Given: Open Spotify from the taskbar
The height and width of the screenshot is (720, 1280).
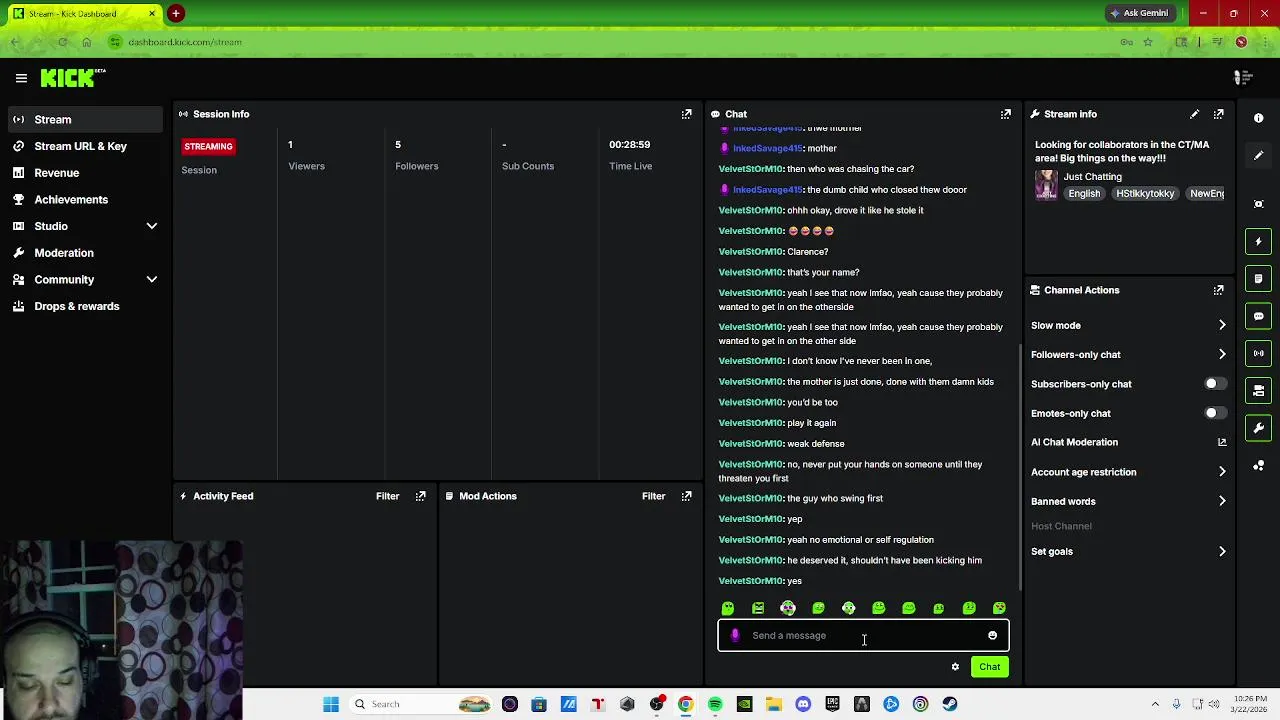Looking at the screenshot, I should coord(715,704).
